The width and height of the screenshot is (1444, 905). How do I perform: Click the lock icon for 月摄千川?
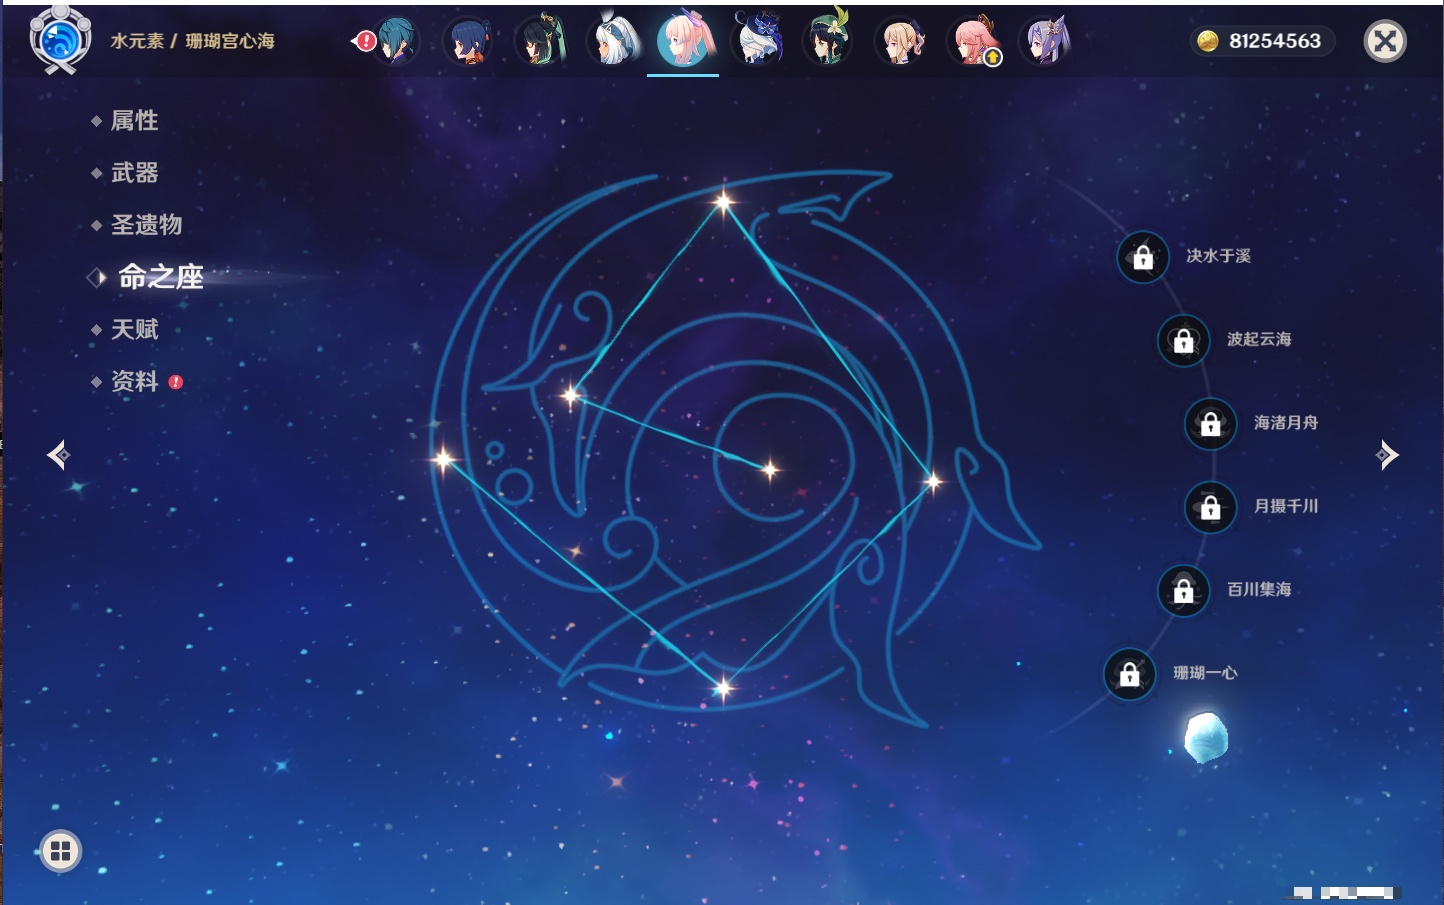[1210, 507]
